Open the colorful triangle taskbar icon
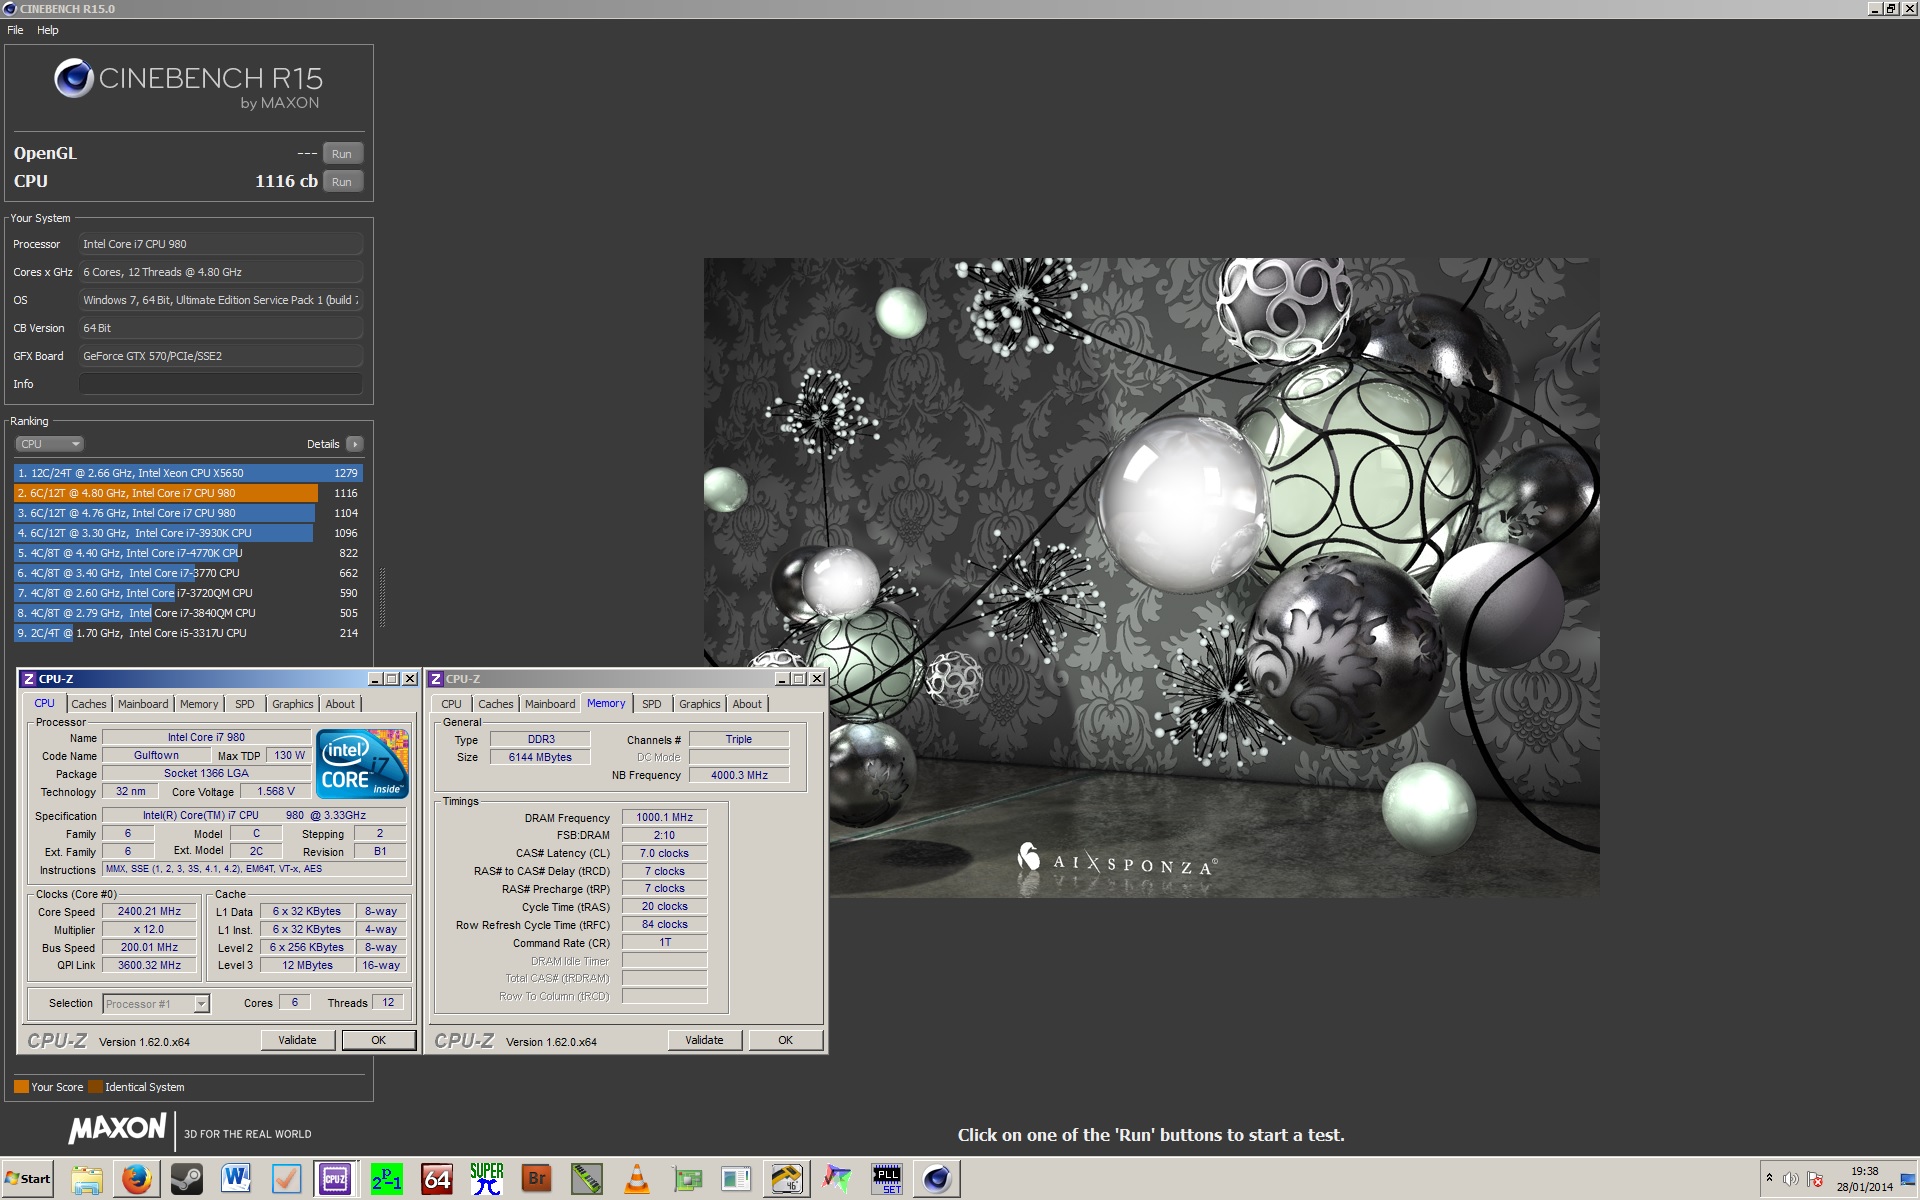1920x1200 pixels. click(x=837, y=1179)
